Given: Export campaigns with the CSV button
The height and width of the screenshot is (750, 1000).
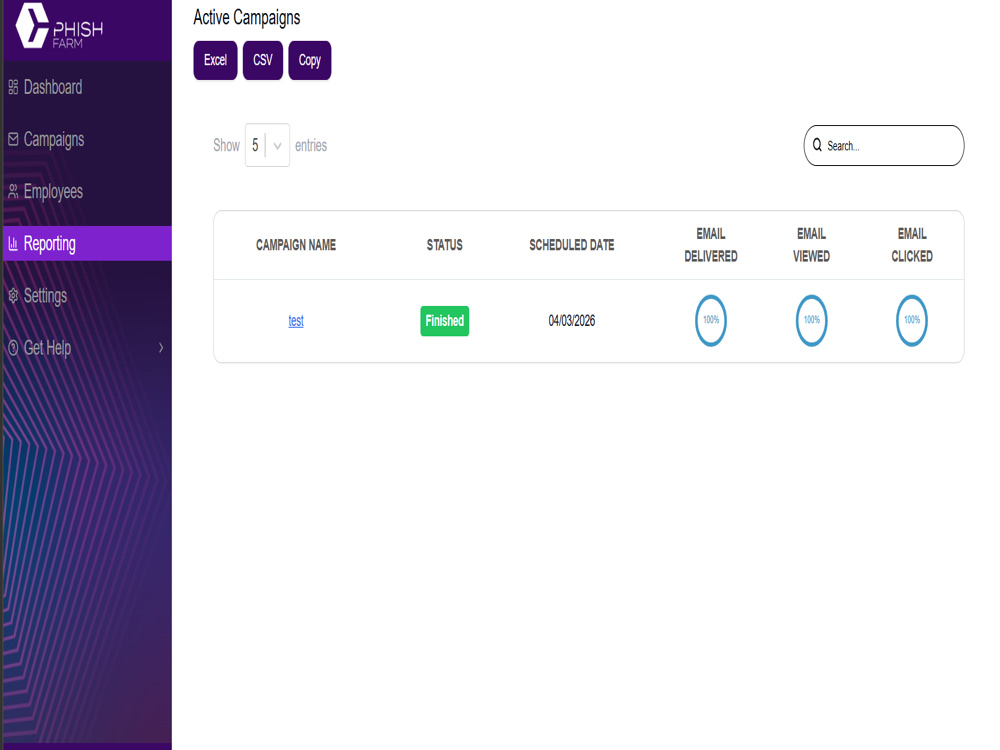Looking at the screenshot, I should 263,61.
